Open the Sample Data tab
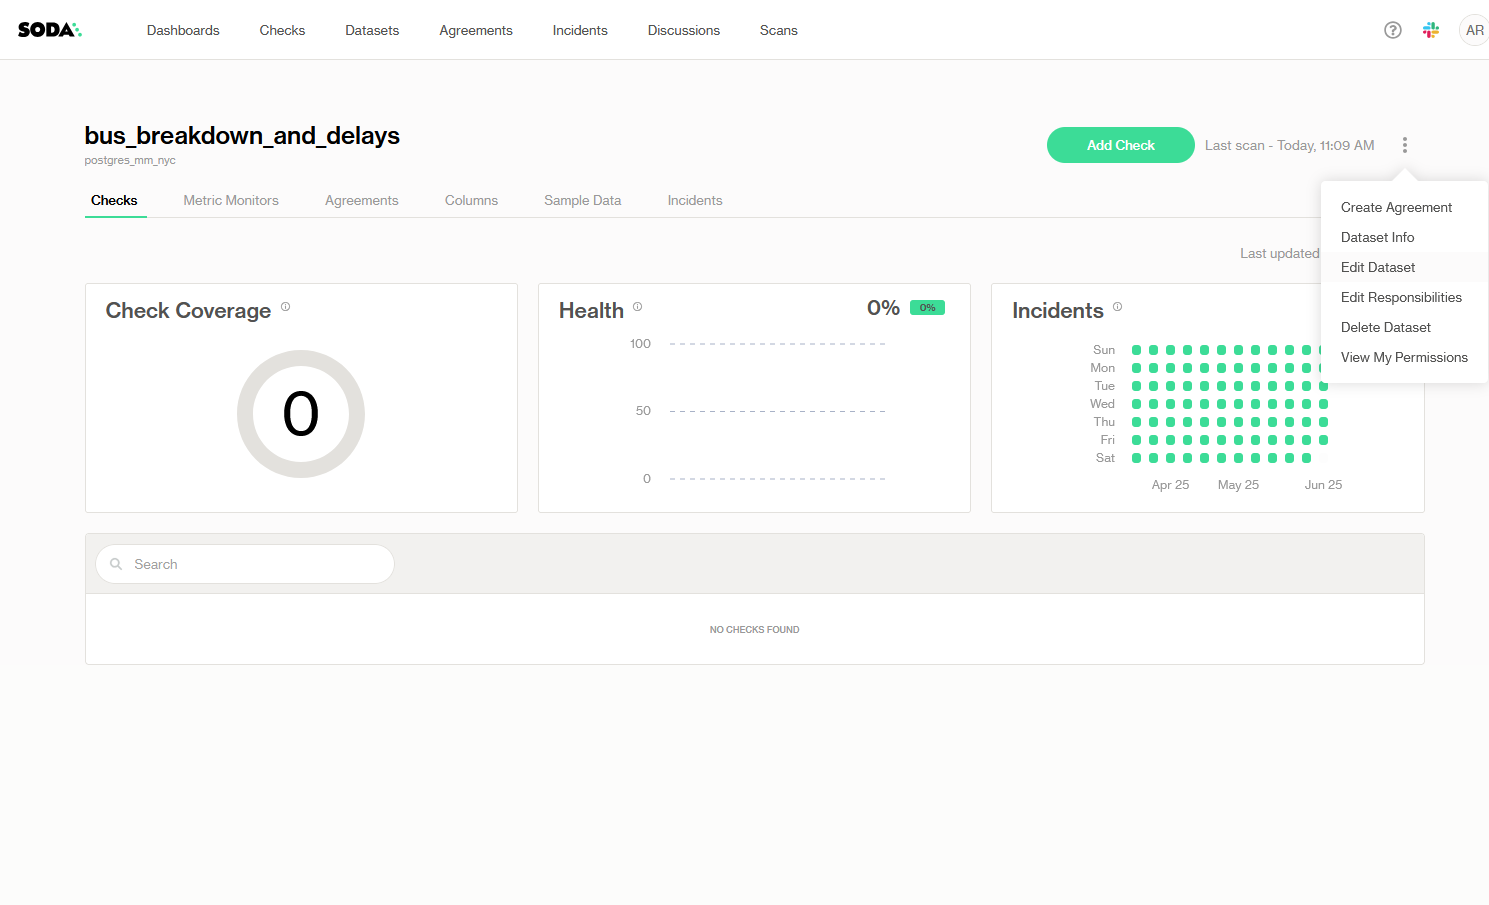 pyautogui.click(x=582, y=200)
